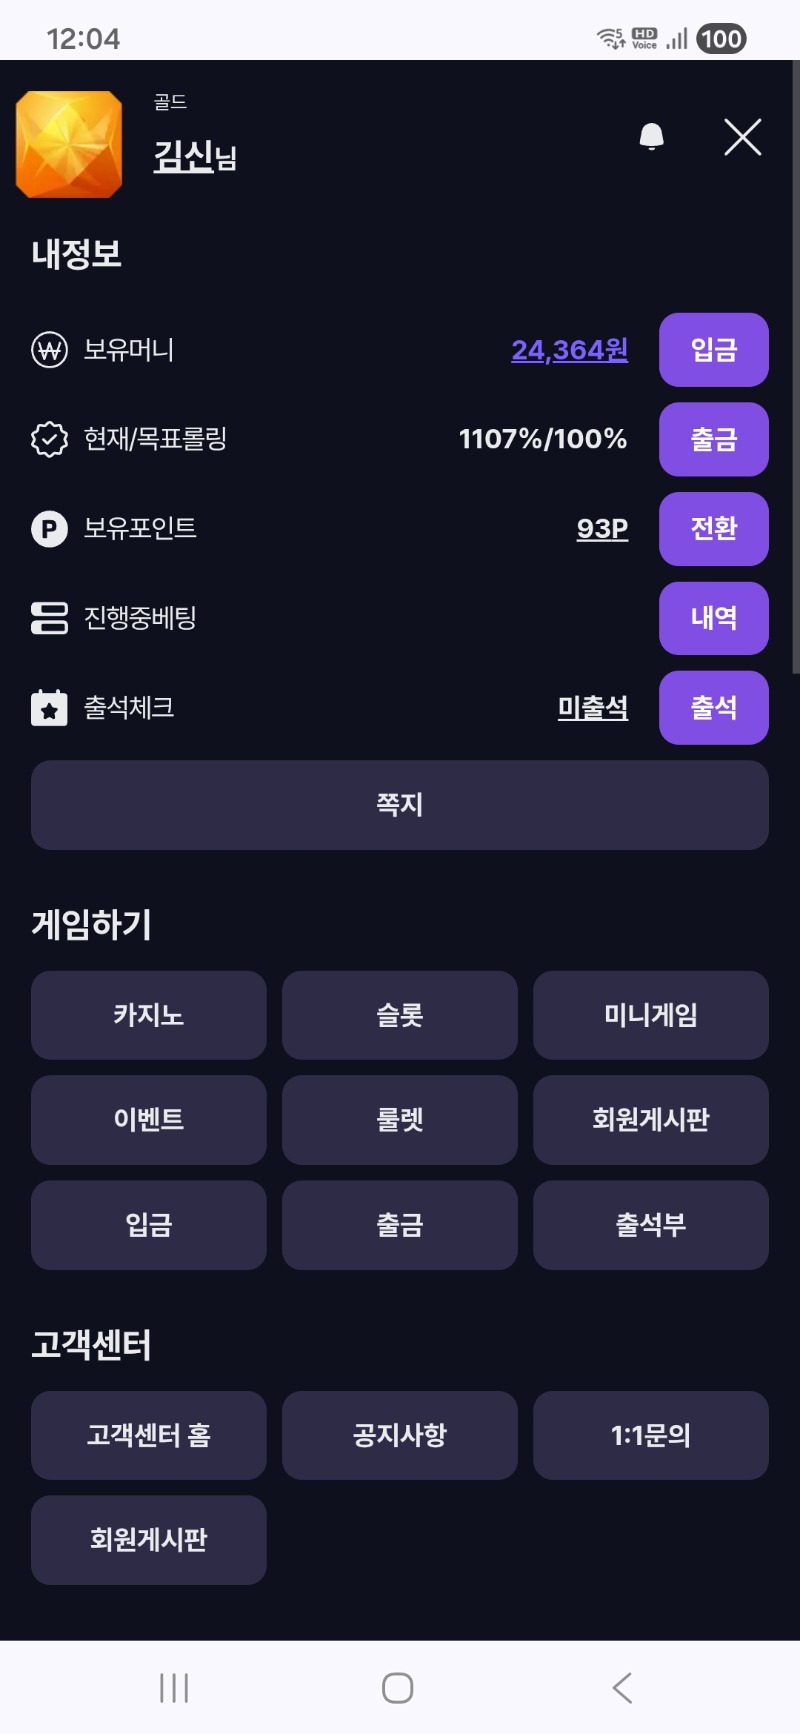Open the 93P points link
Viewport: 800px width, 1734px height.
click(602, 528)
